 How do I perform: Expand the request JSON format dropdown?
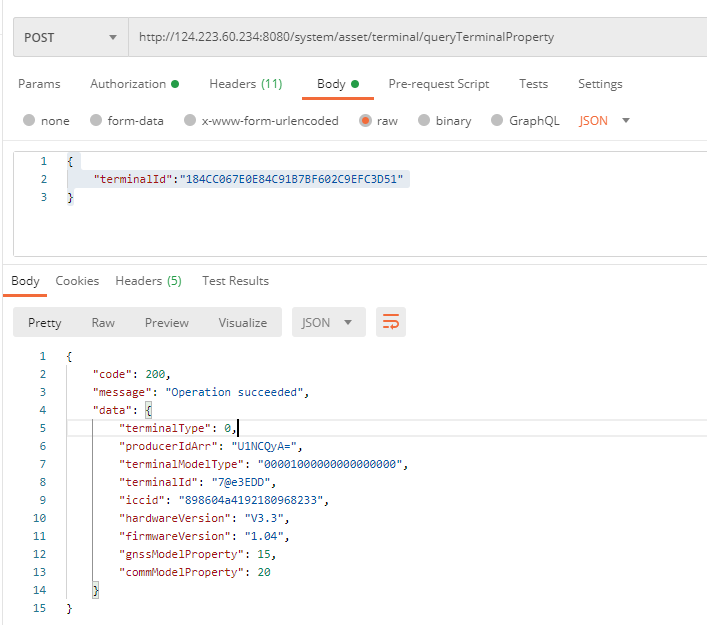pos(605,121)
